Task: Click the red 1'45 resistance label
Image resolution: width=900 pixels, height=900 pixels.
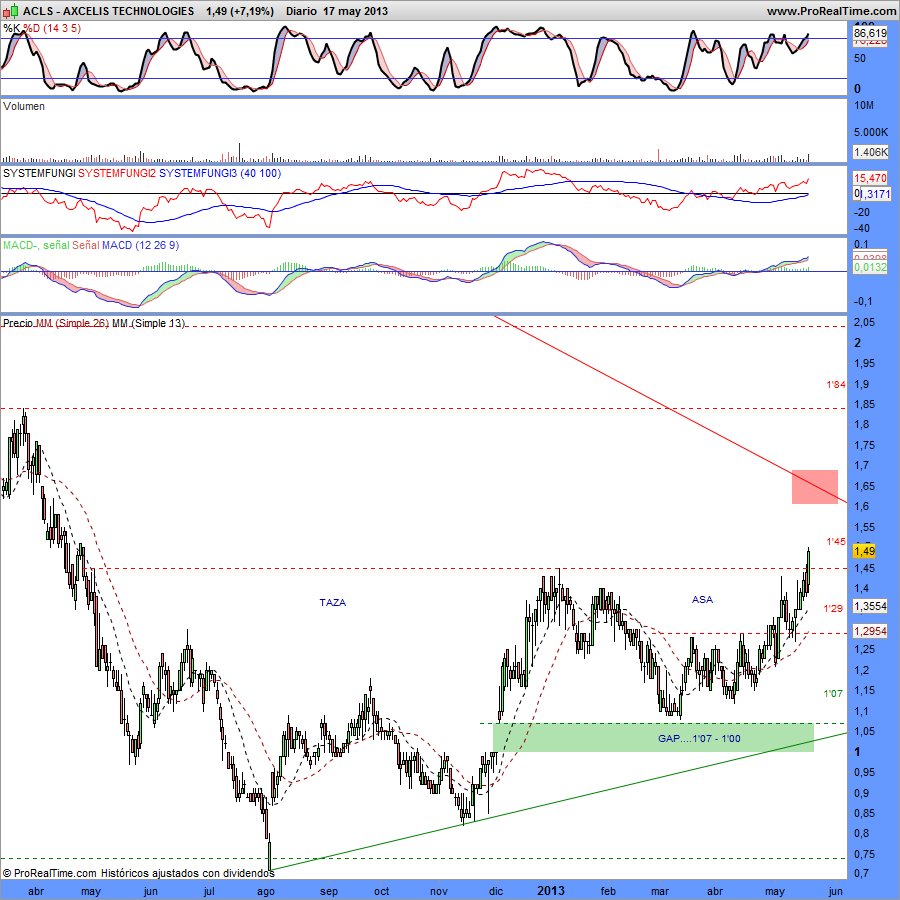Action: coord(836,541)
